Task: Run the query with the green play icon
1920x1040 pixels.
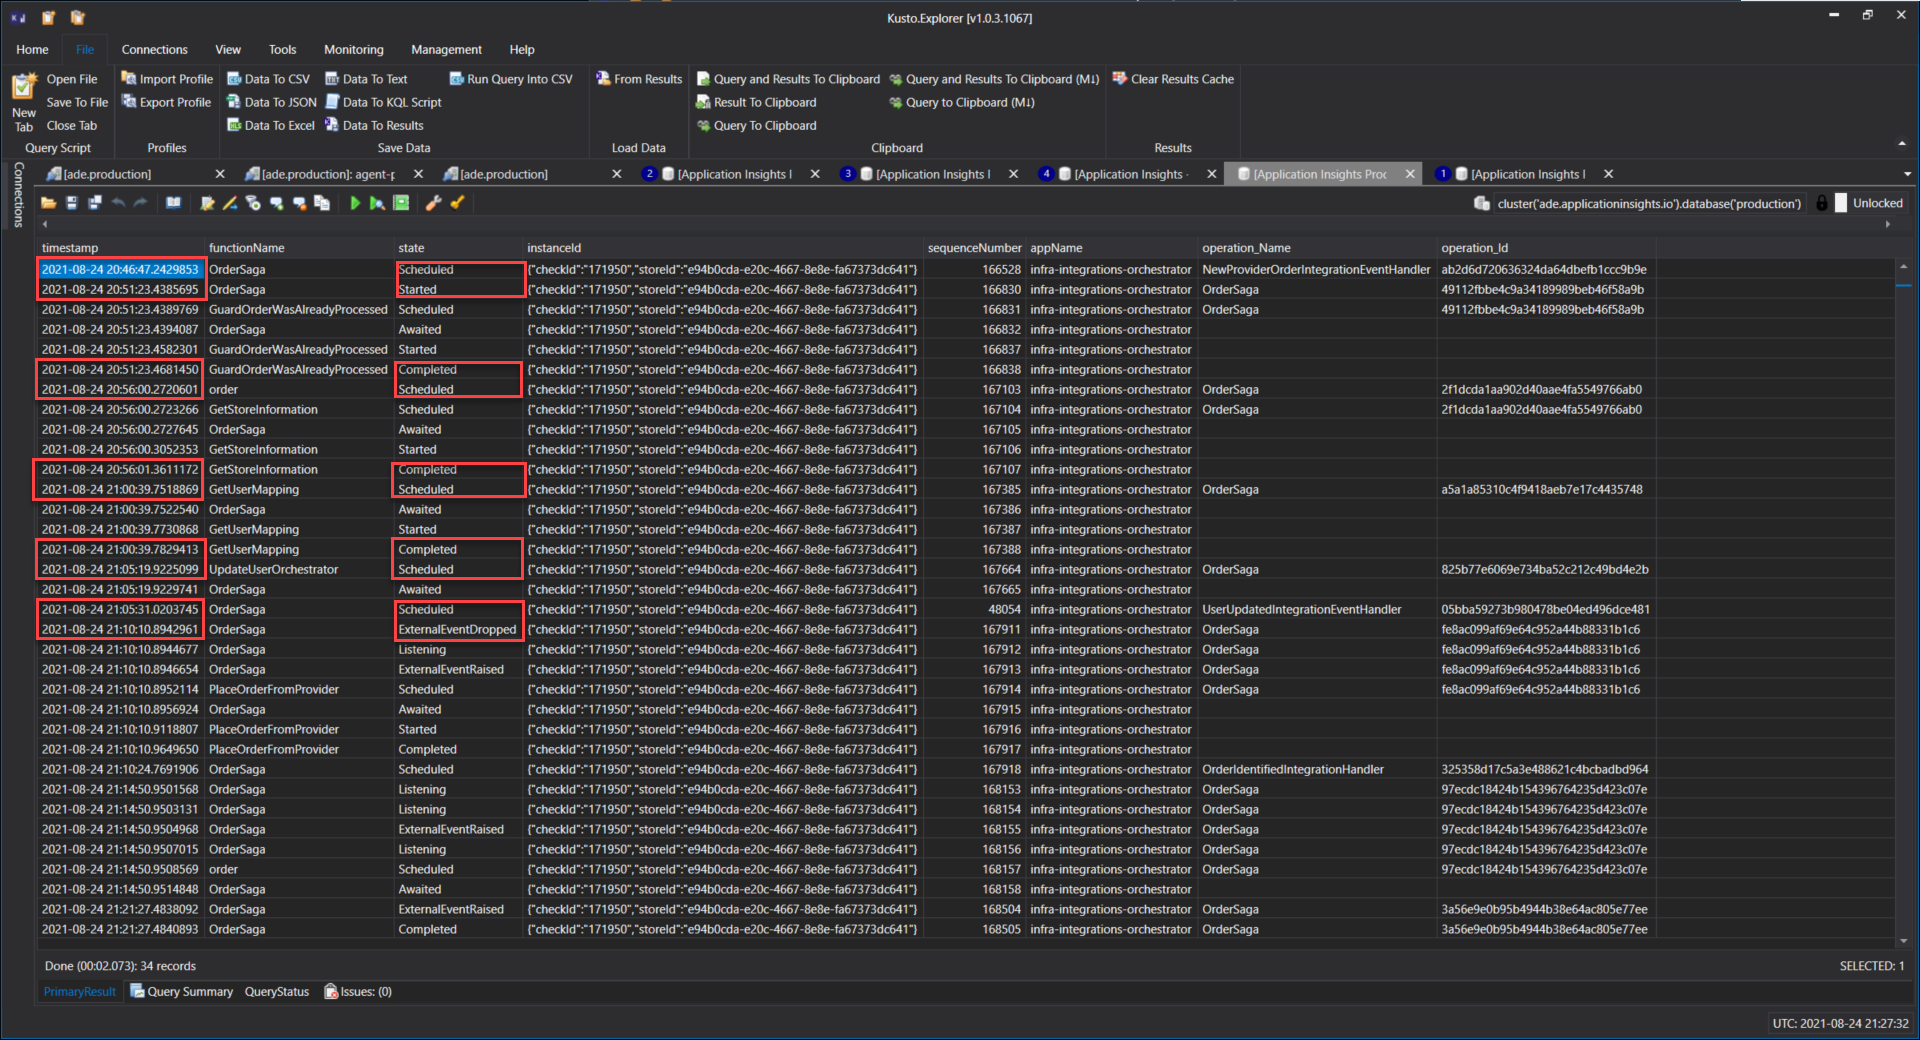Action: pos(356,203)
